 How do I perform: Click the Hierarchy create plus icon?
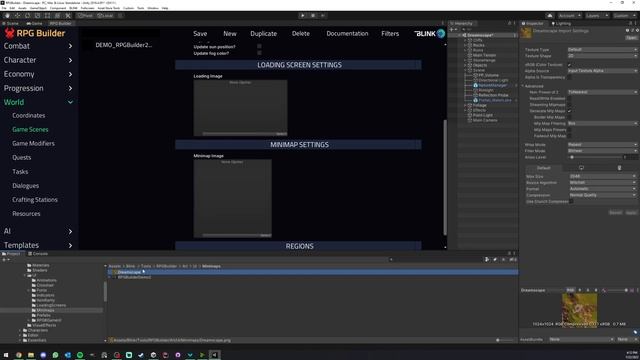click(x=452, y=29)
